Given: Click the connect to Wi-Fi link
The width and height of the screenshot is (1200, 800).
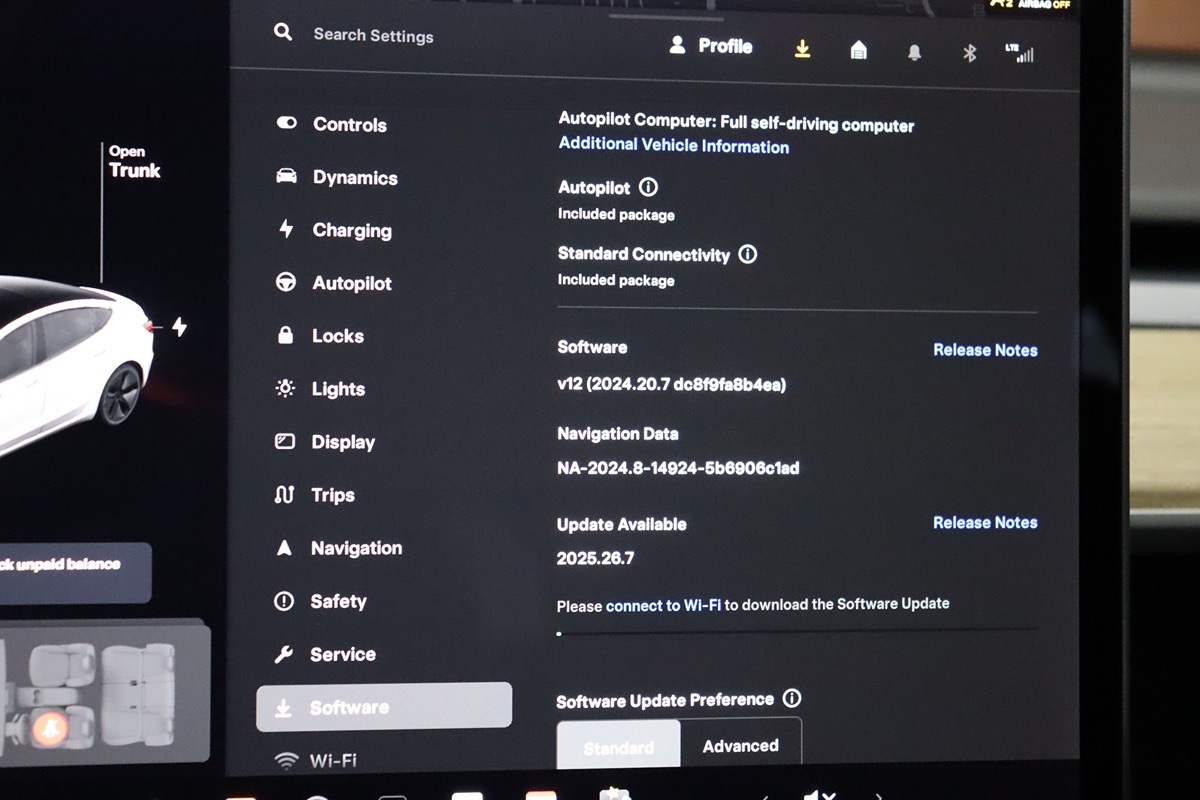Looking at the screenshot, I should click(x=663, y=605).
